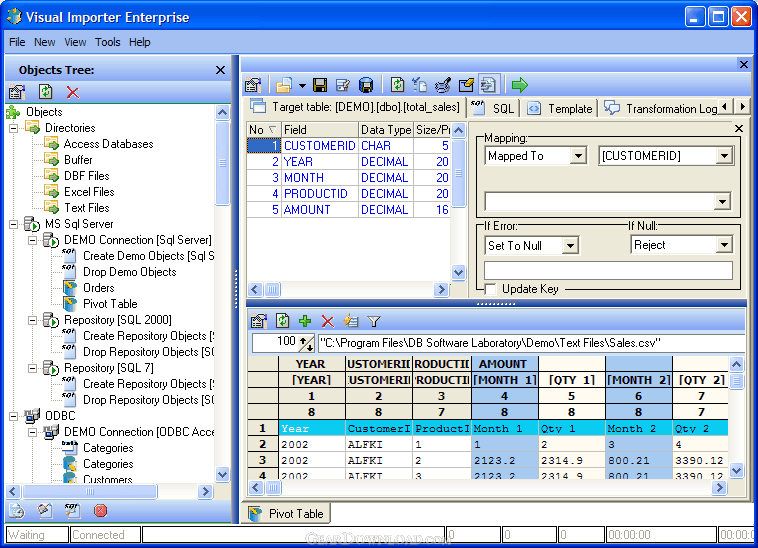Switch to the Transformation Log tab
This screenshot has height=548, width=758.
(x=660, y=108)
